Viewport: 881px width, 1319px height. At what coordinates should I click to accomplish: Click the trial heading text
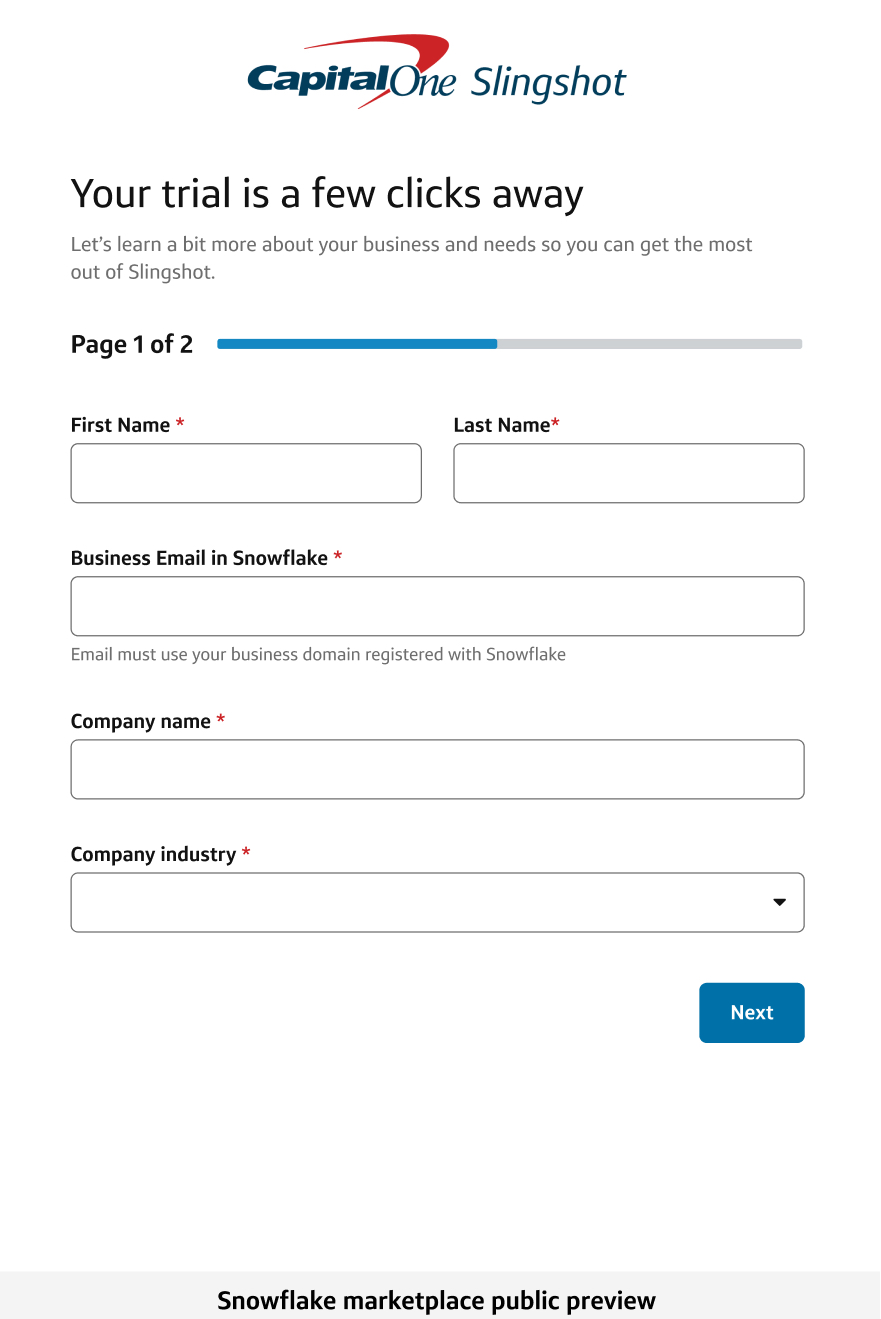tap(326, 193)
